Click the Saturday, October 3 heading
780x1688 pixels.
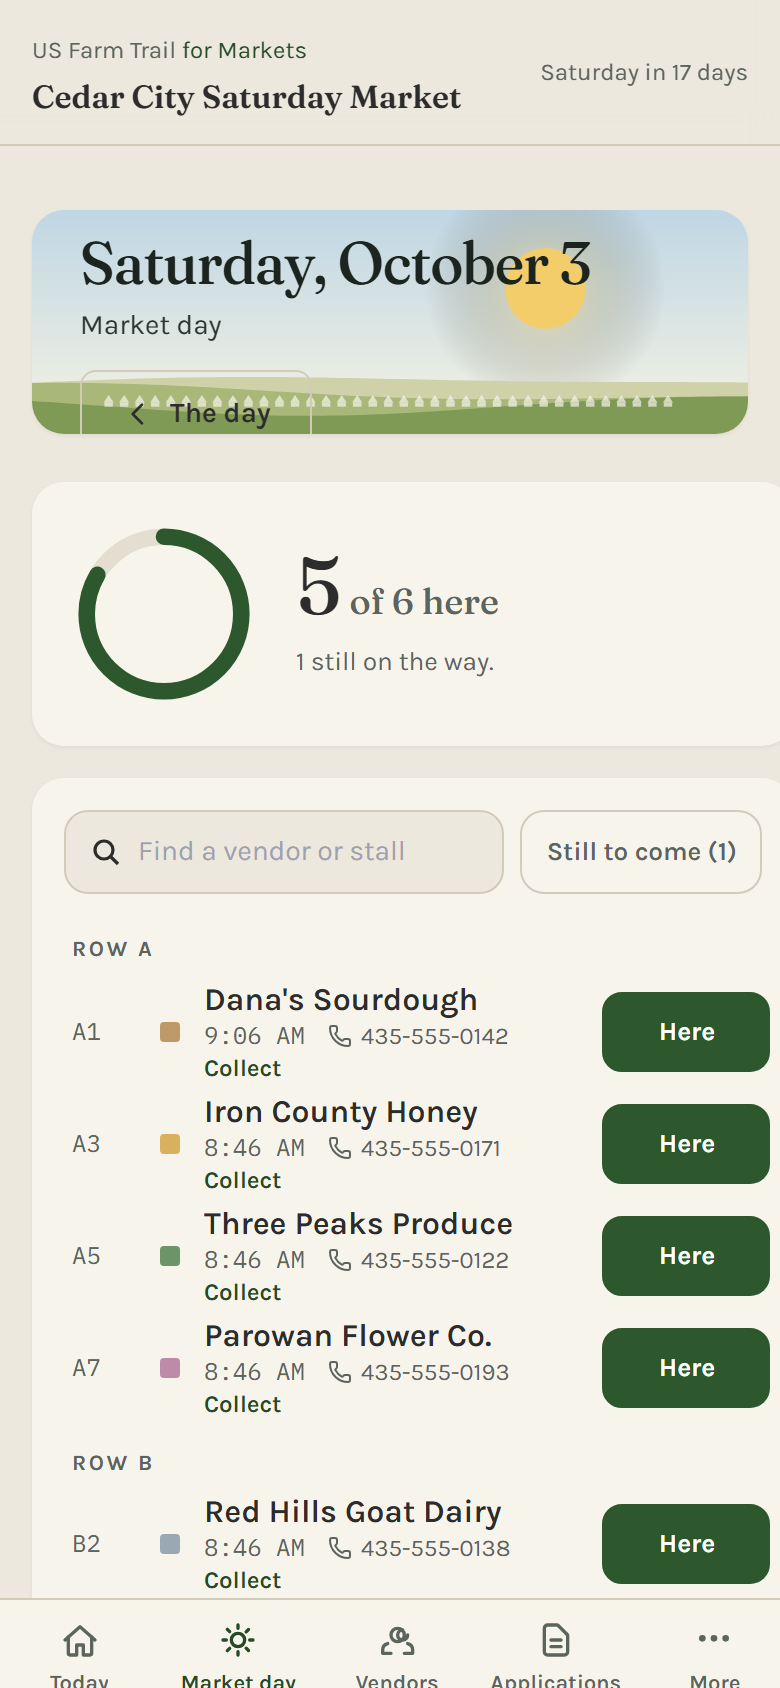pyautogui.click(x=336, y=265)
